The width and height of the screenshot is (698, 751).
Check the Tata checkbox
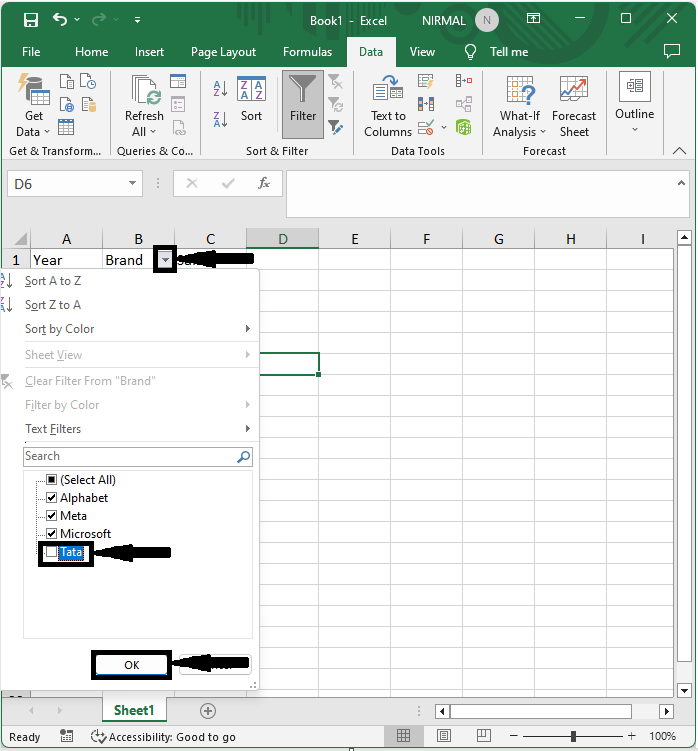(x=51, y=552)
